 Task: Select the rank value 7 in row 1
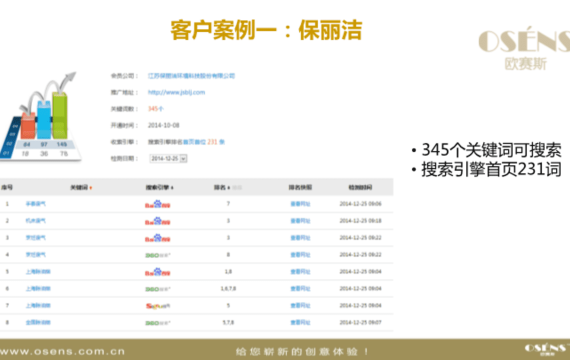(x=228, y=204)
